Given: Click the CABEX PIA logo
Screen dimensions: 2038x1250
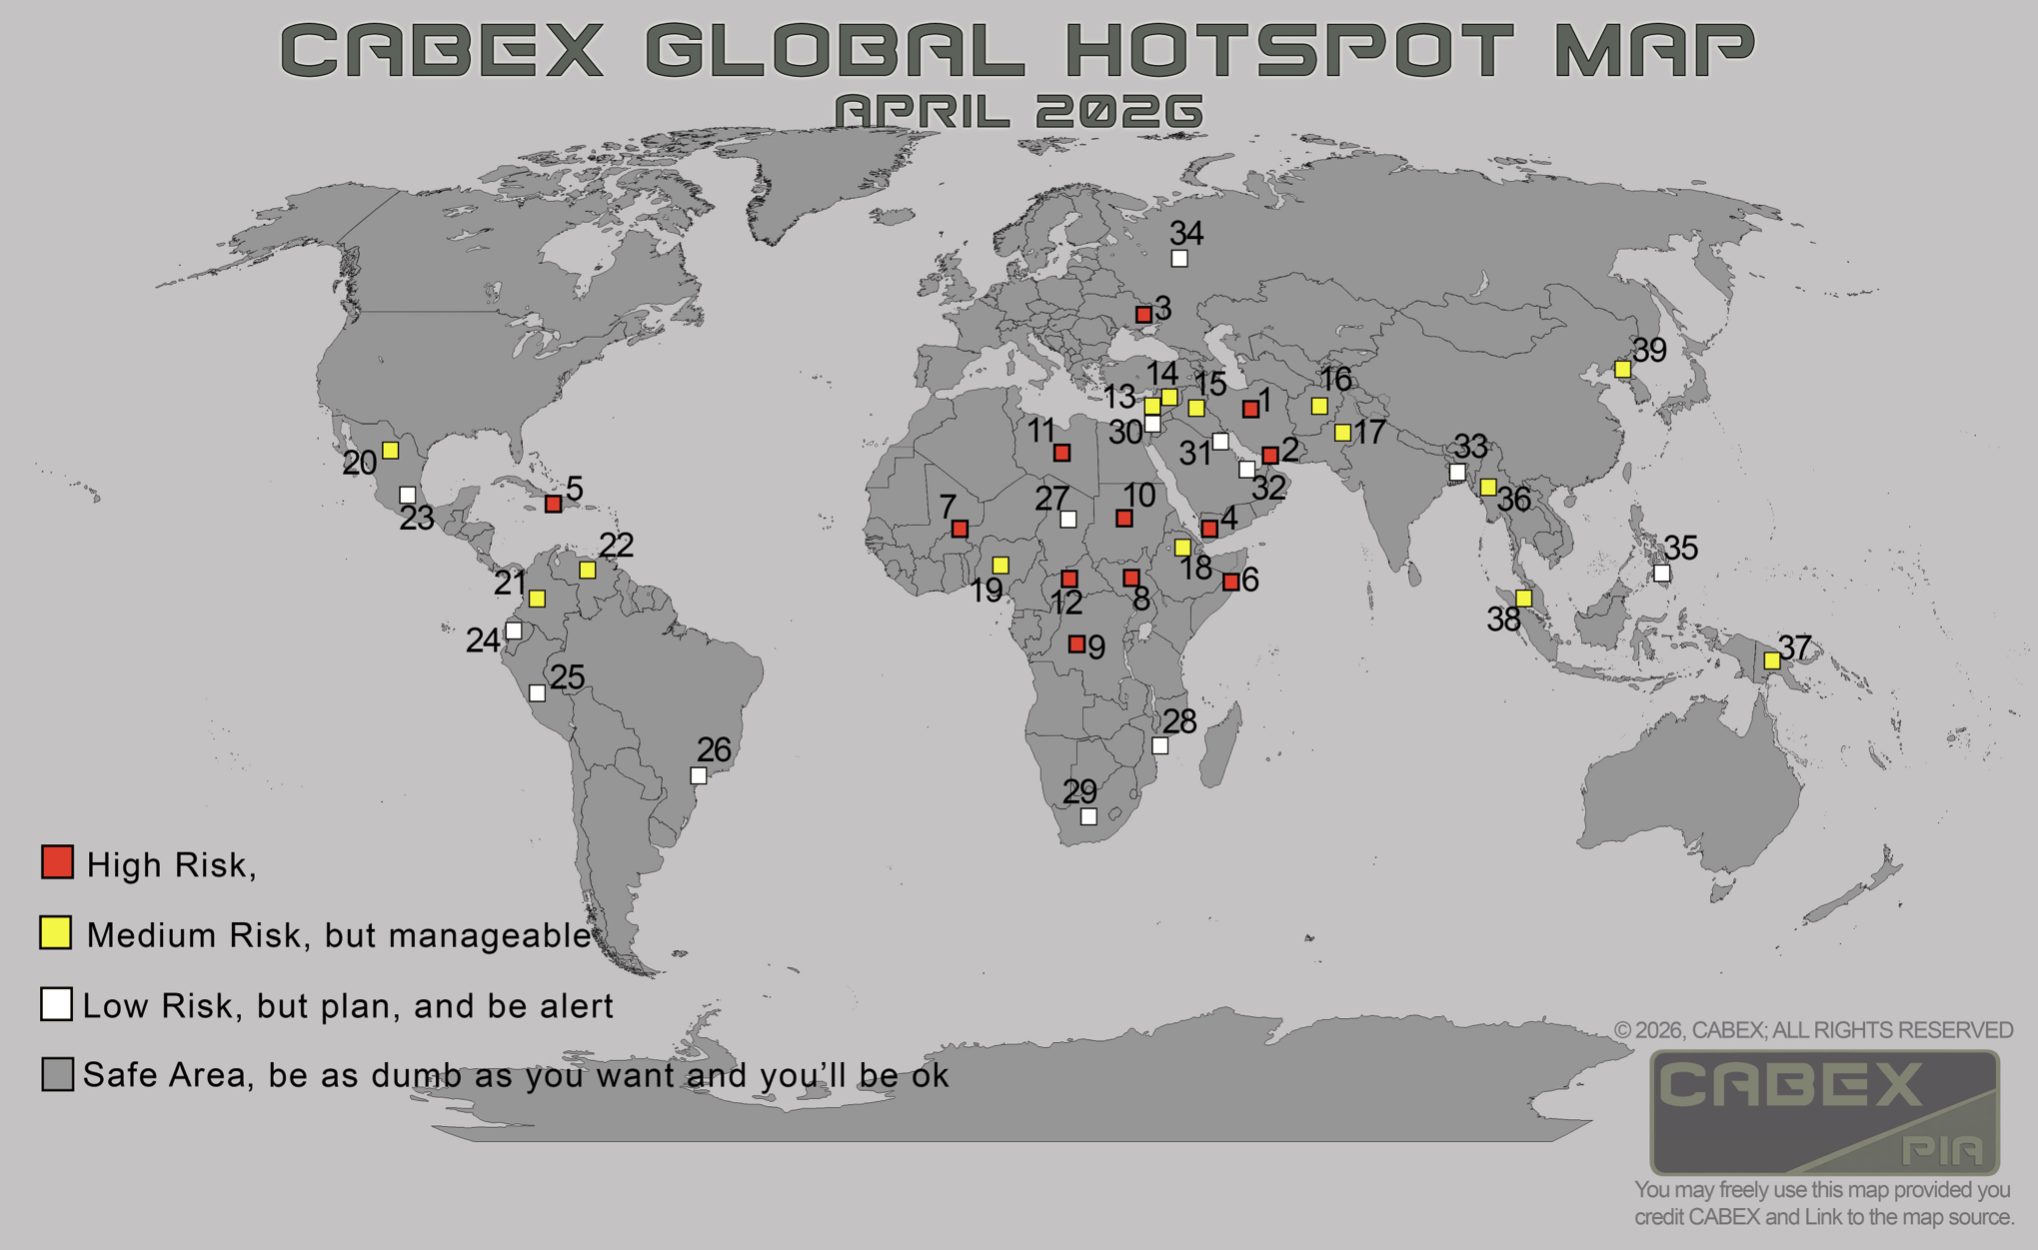Looking at the screenshot, I should pyautogui.click(x=1824, y=1112).
